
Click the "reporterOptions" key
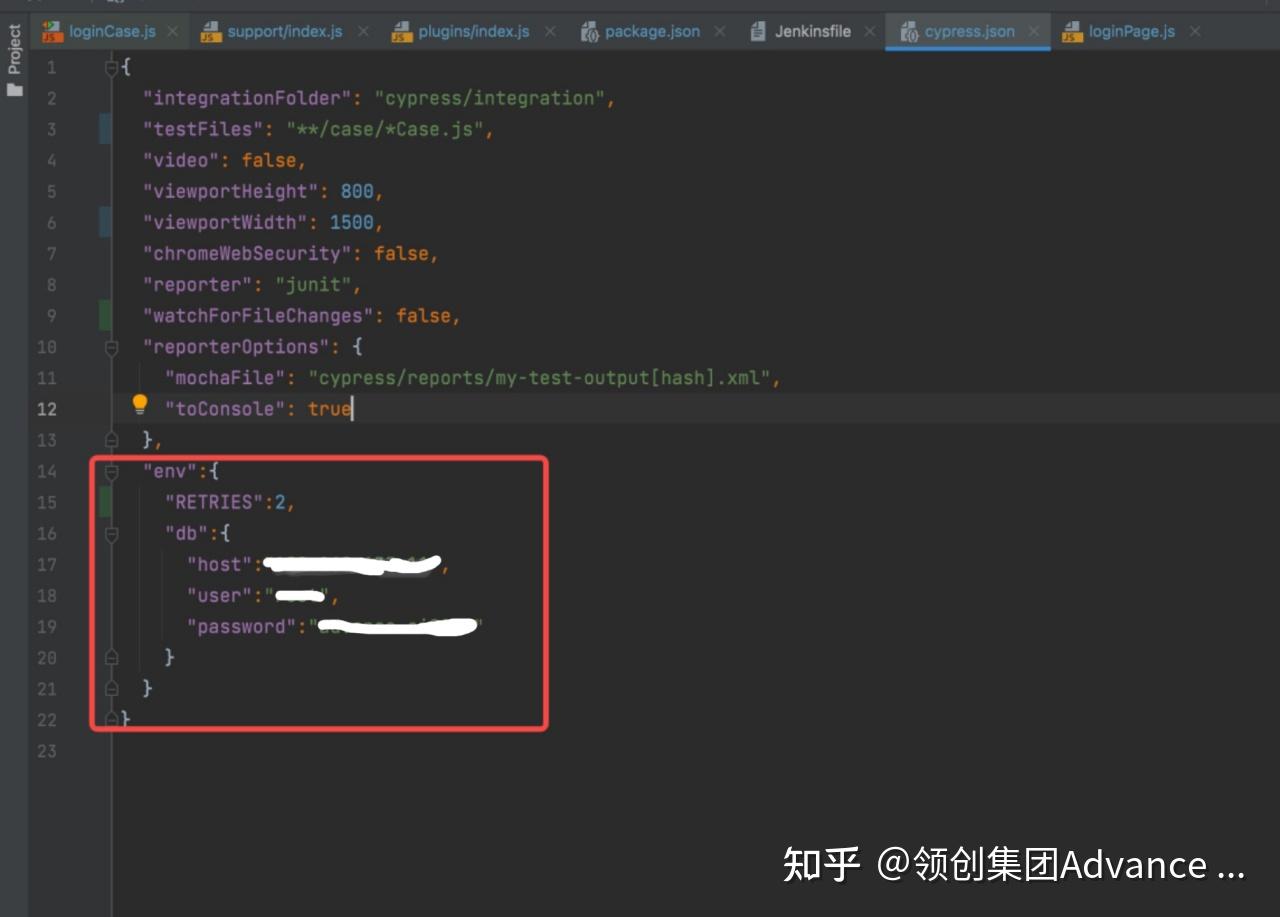tap(236, 347)
